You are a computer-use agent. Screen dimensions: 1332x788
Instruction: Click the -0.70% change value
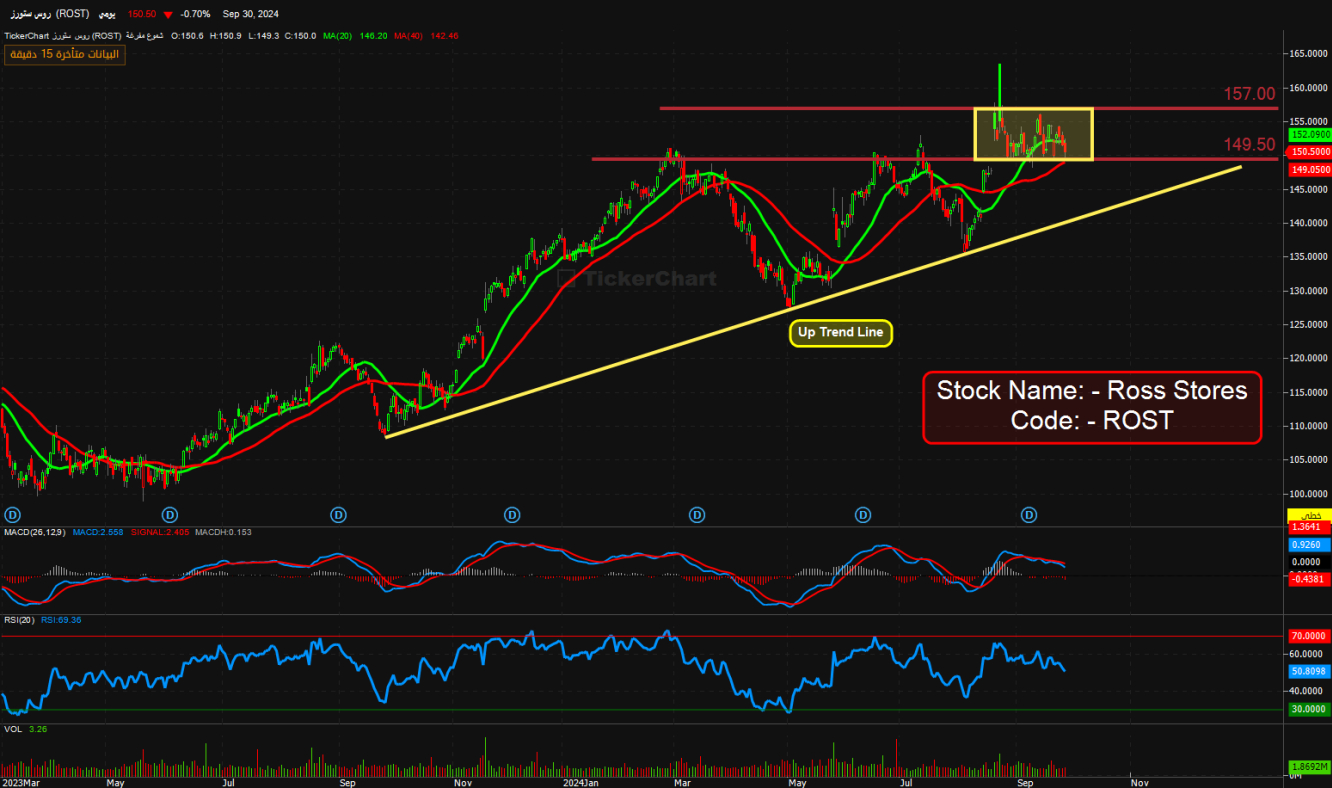pos(195,14)
